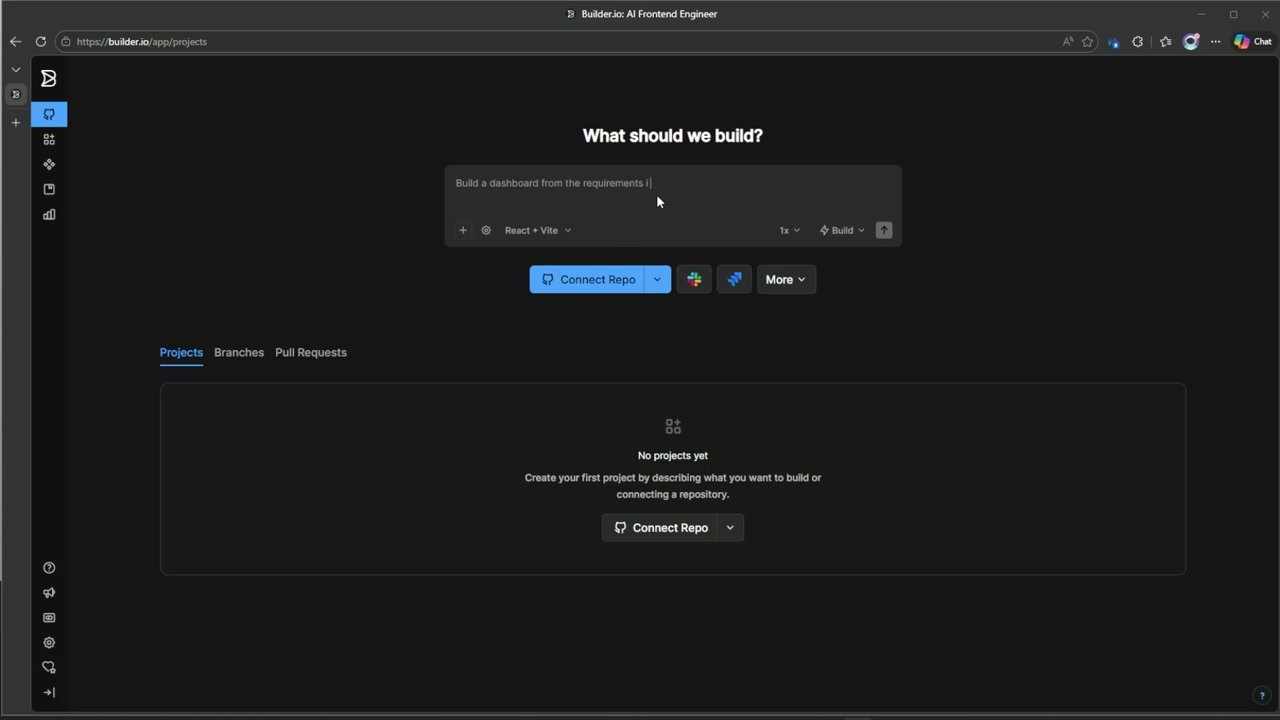The height and width of the screenshot is (720, 1280).
Task: Switch to the Branches tab
Action: [238, 352]
